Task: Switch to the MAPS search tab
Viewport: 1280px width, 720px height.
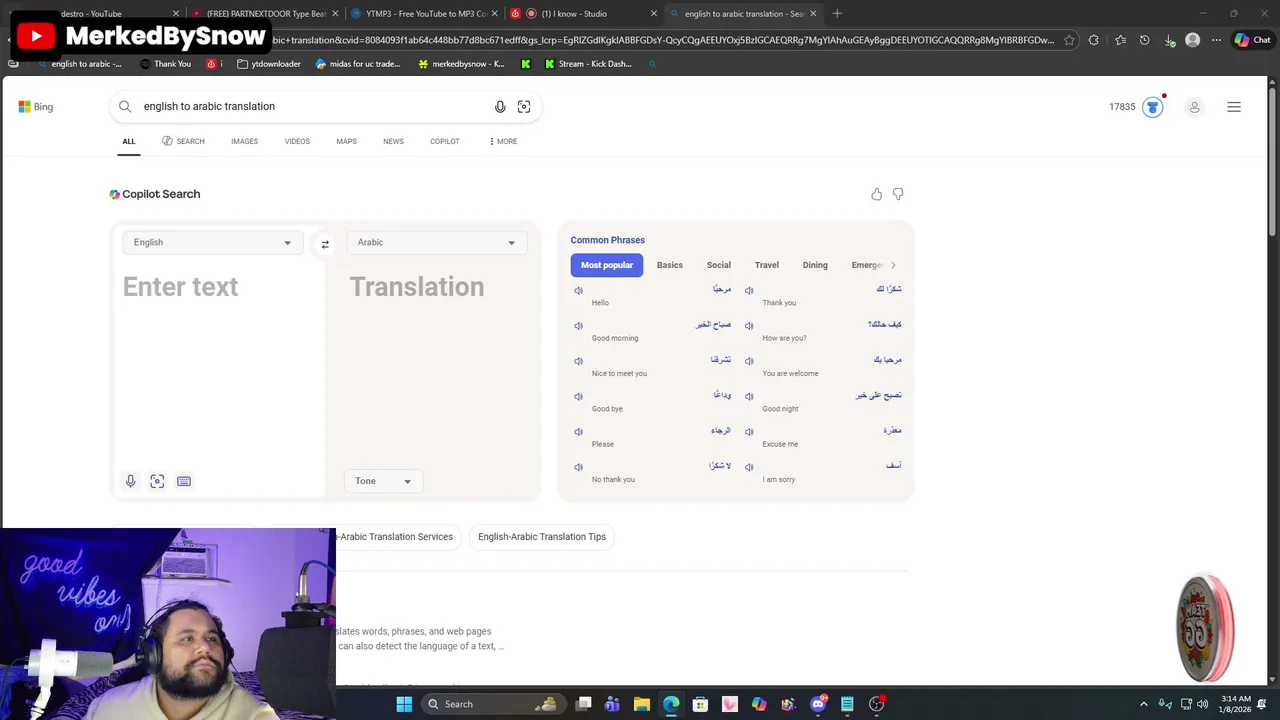Action: tap(346, 142)
